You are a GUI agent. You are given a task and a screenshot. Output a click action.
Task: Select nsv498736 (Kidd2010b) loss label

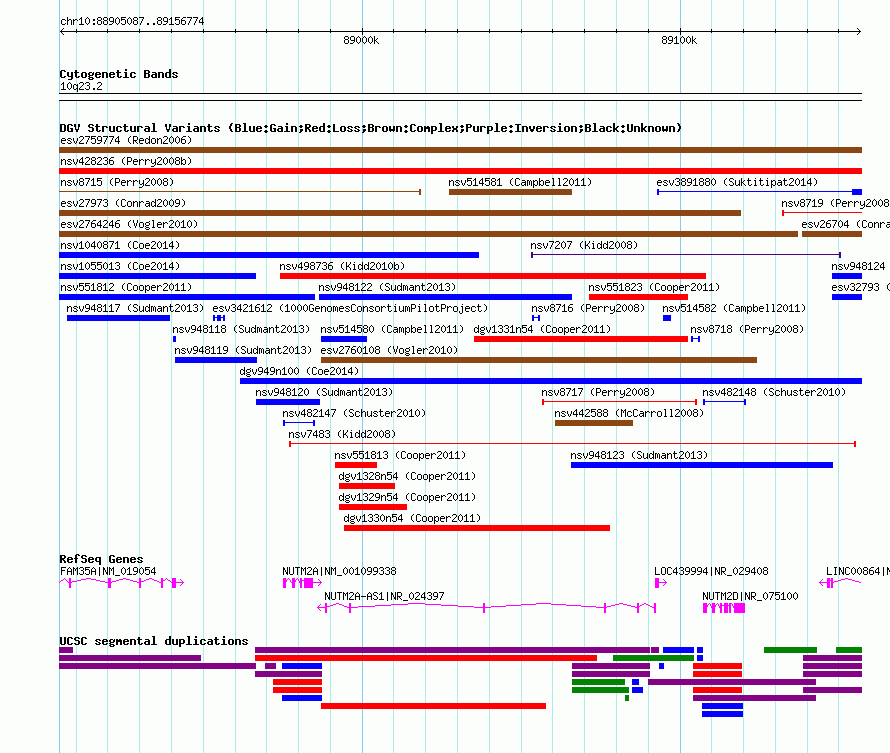point(342,266)
